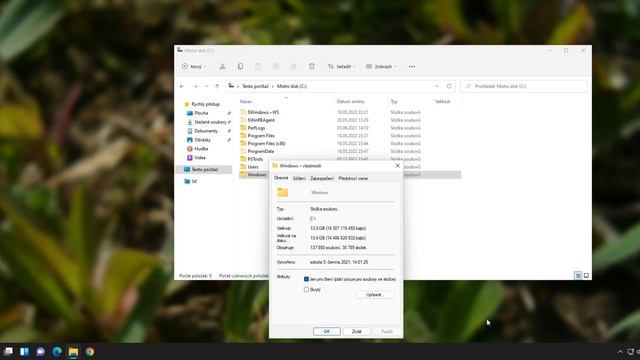
Task: Open File Explorer from the taskbar
Action: click(73, 351)
